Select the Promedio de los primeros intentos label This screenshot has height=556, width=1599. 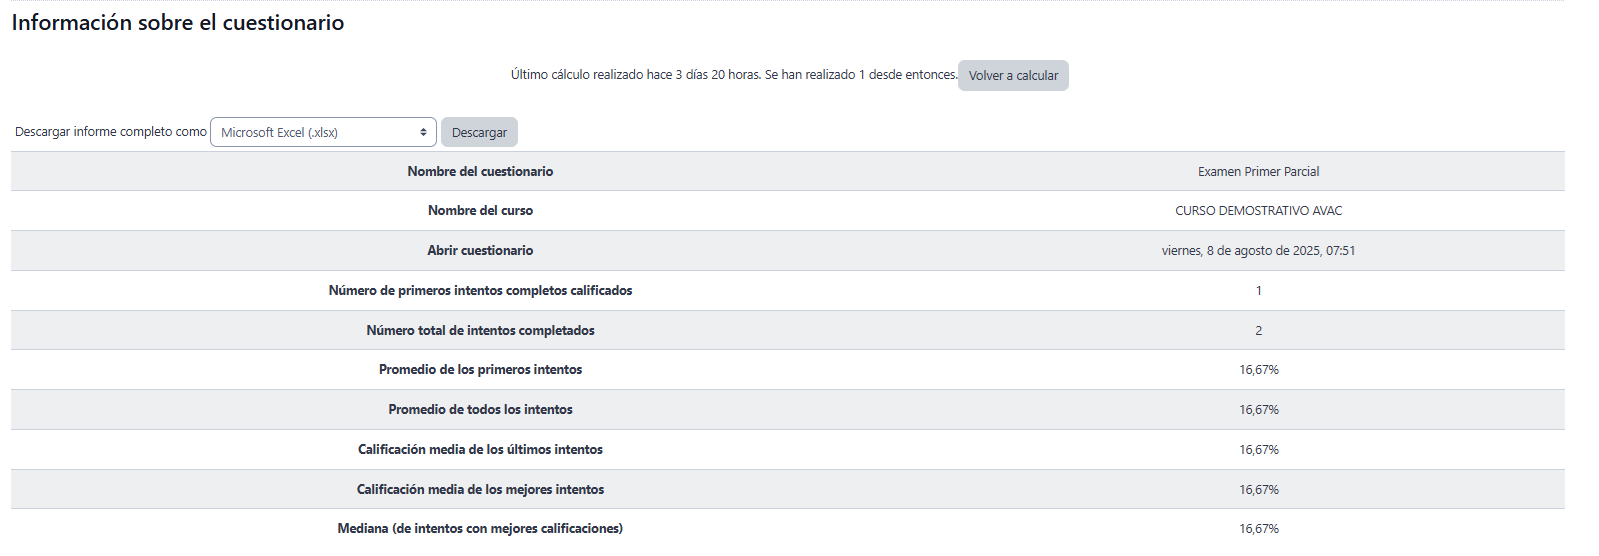tap(480, 370)
